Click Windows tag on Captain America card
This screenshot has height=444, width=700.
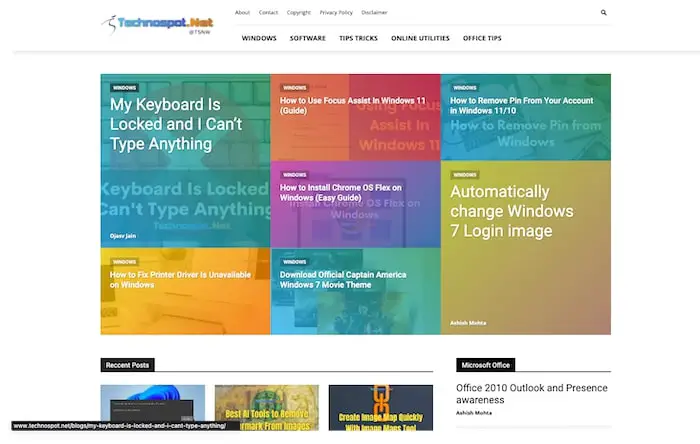click(295, 262)
